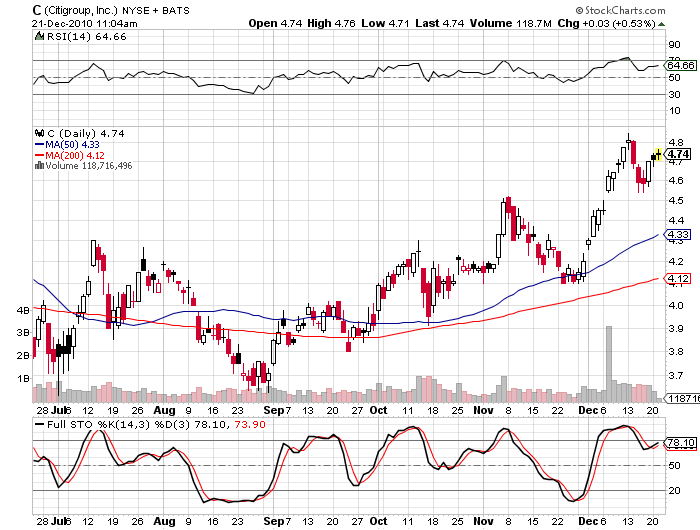
Task: Click the 3.7 price axis label
Action: coord(675,376)
